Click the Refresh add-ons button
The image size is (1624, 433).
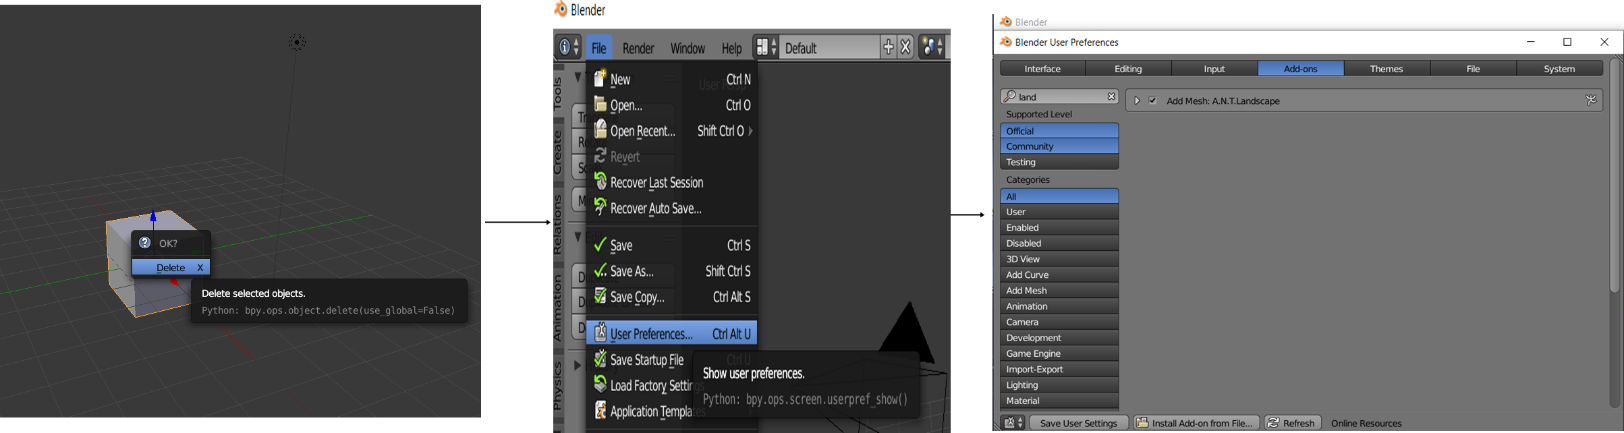click(1292, 423)
